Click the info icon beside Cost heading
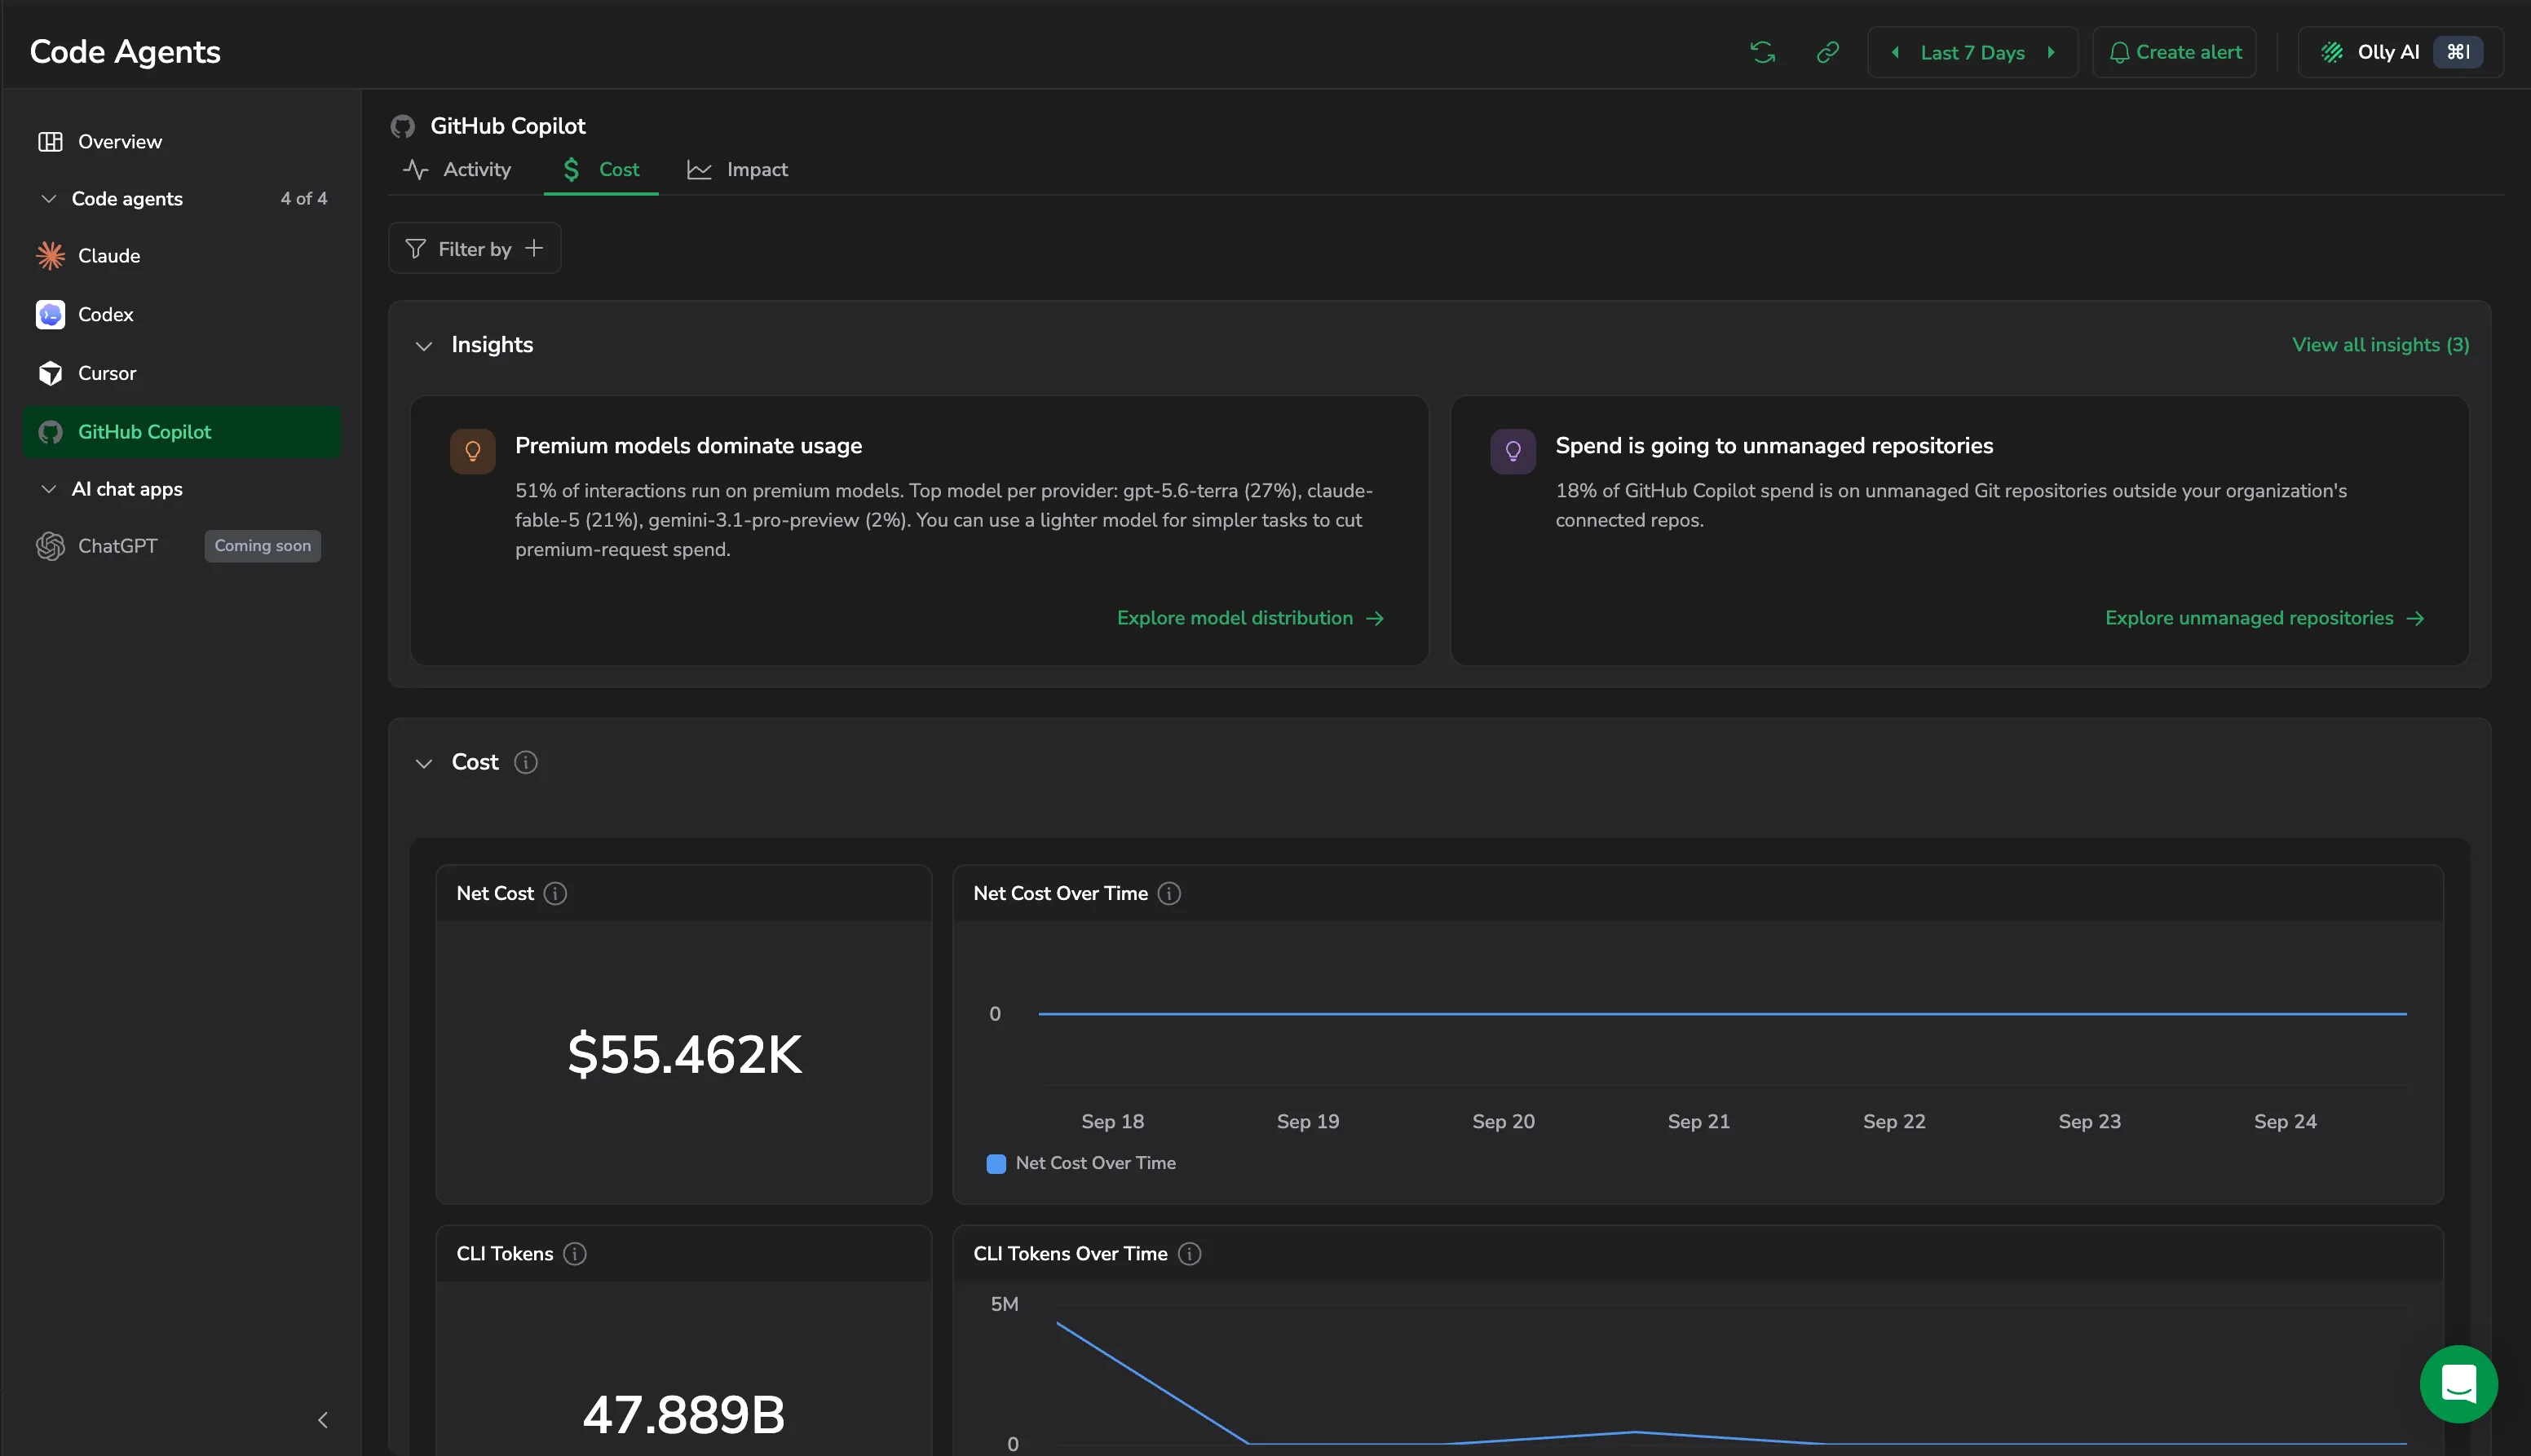 click(x=526, y=763)
